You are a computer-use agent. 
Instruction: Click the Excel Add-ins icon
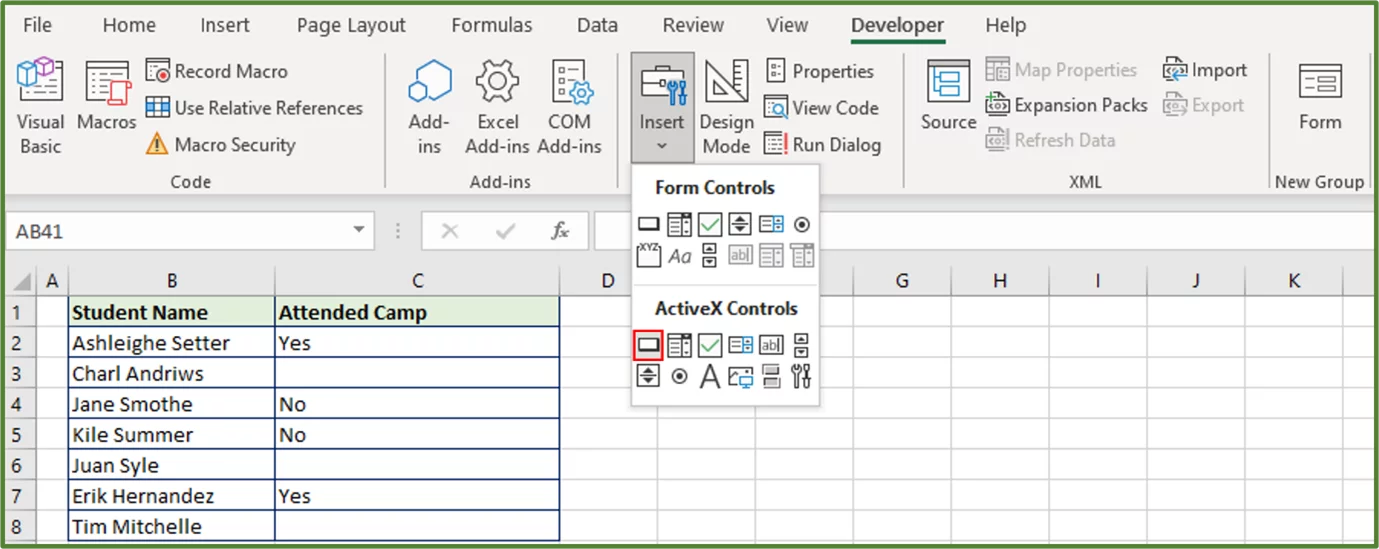tap(497, 106)
